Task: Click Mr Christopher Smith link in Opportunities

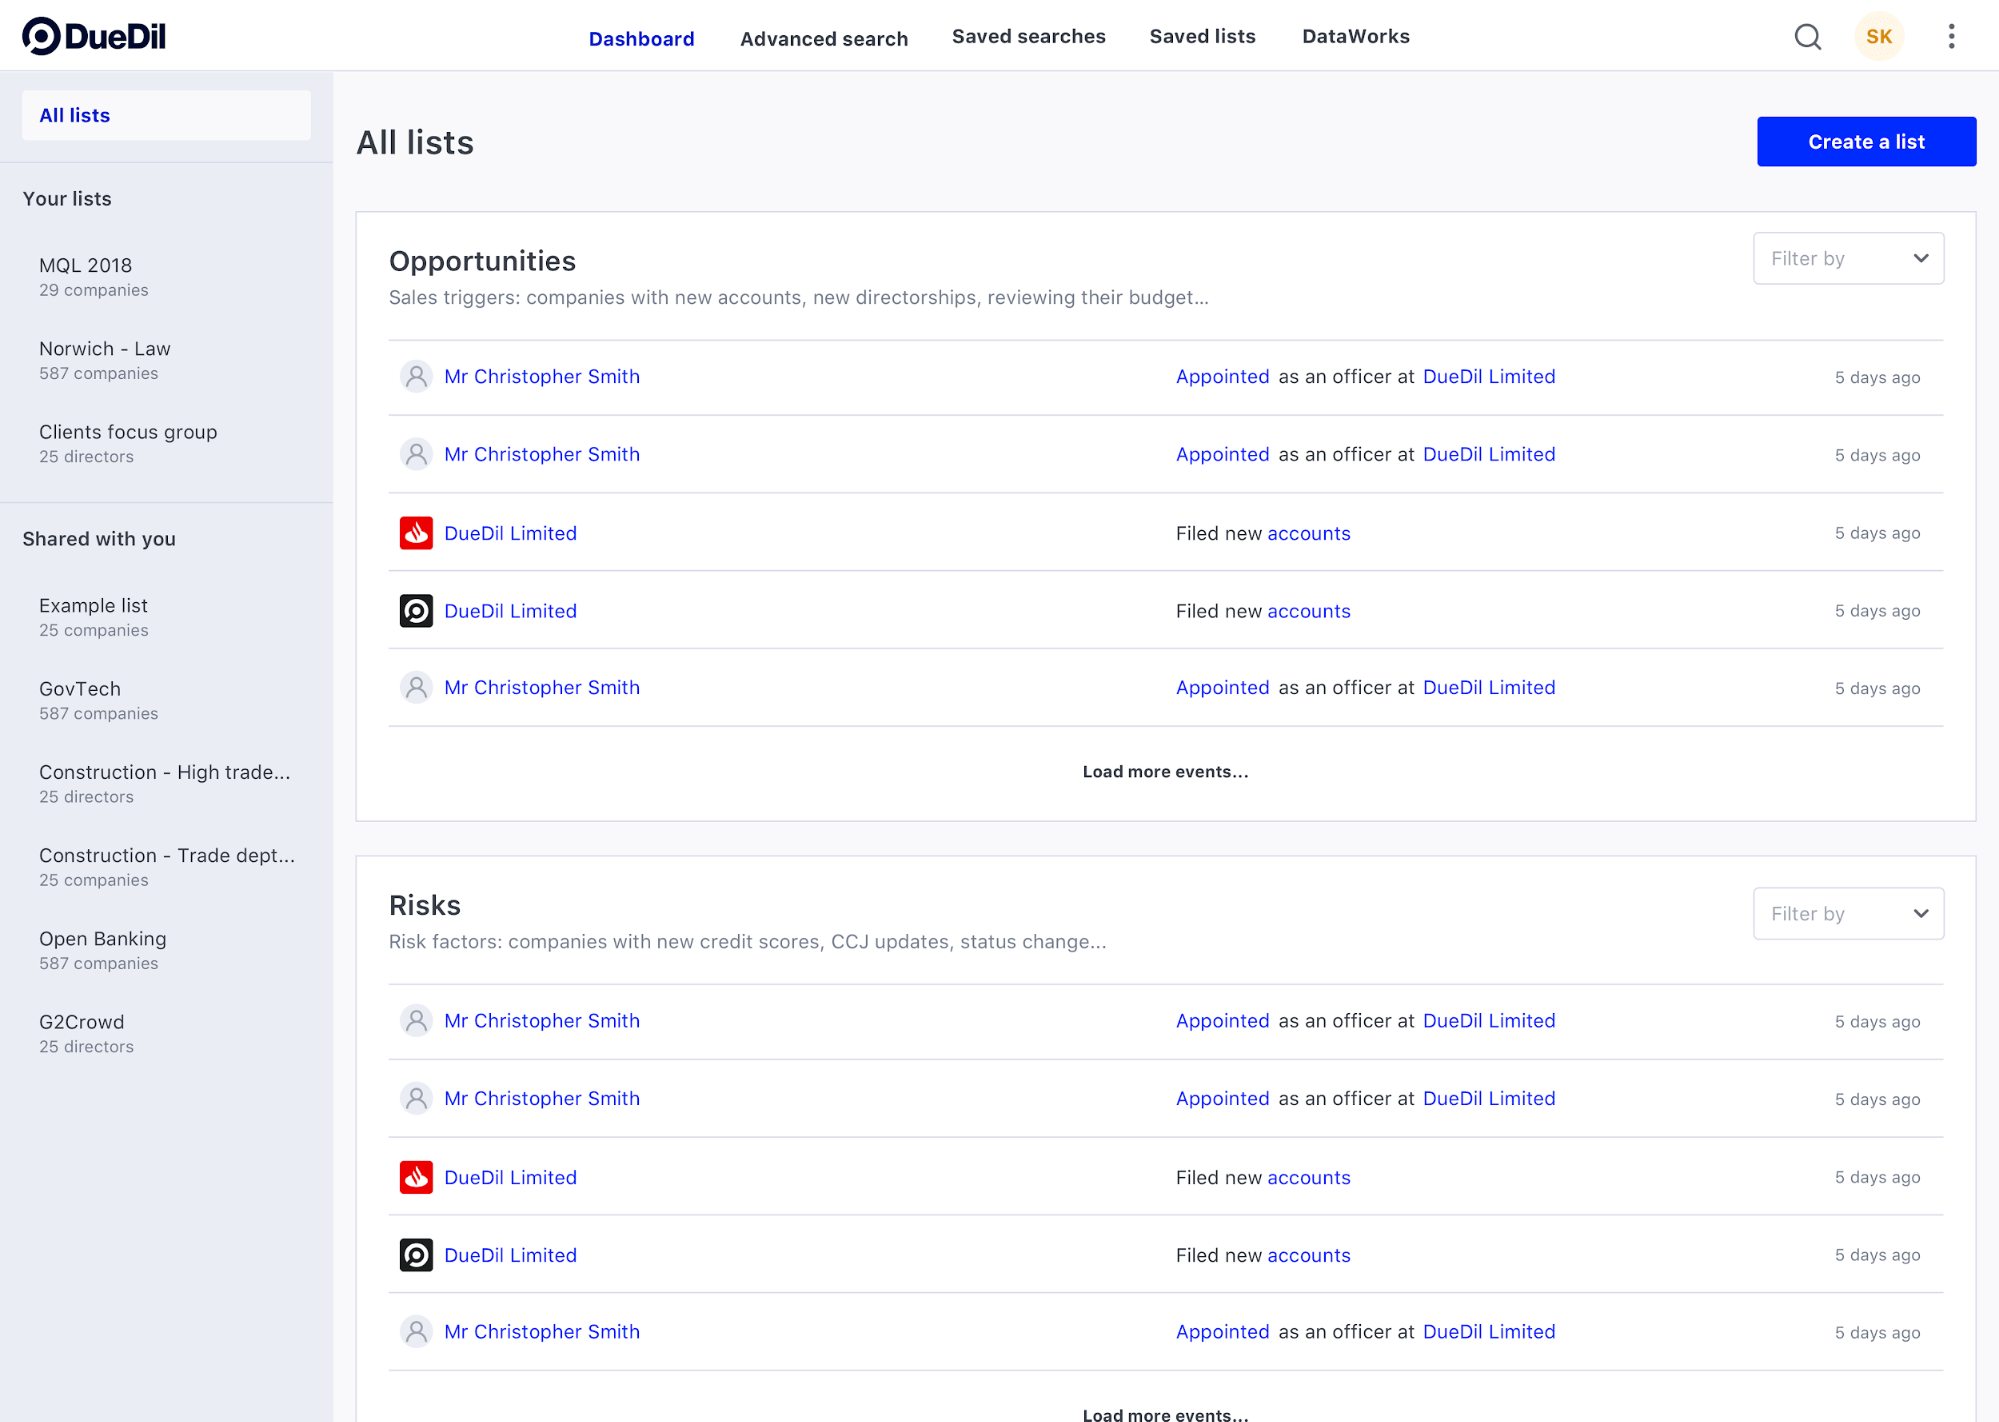Action: pos(542,376)
